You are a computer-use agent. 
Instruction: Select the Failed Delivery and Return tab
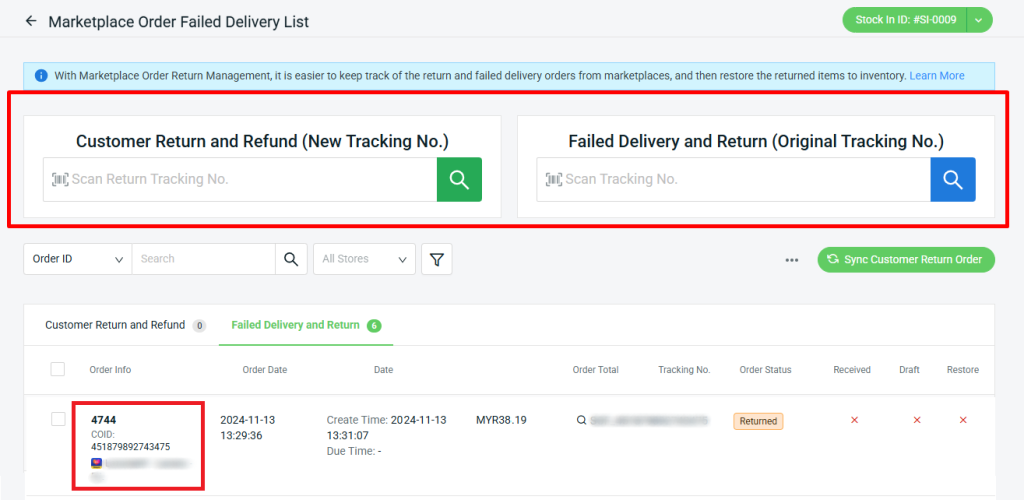point(295,325)
